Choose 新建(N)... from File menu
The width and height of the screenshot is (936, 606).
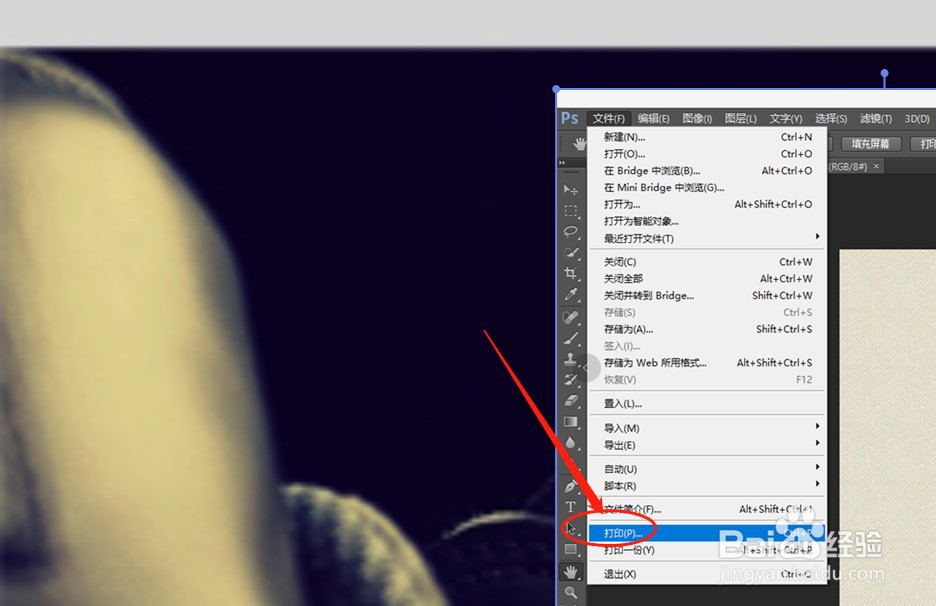coord(707,137)
